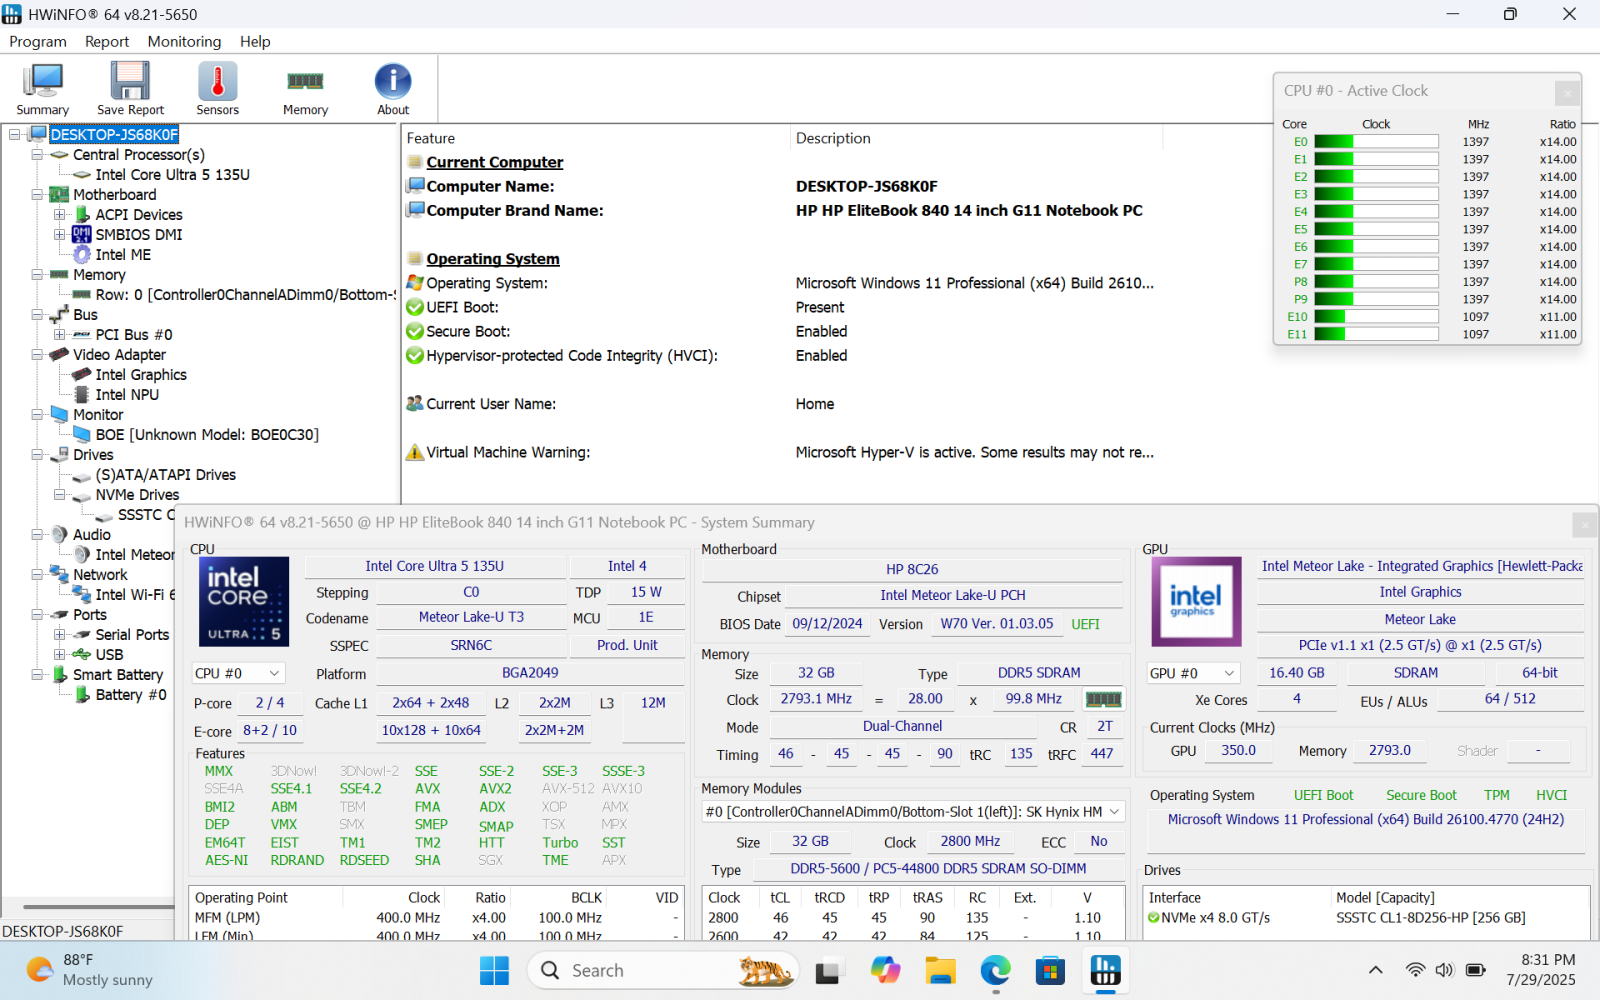Open the memory module selection dropdown
The height and width of the screenshot is (1000, 1600).
[x=913, y=812]
